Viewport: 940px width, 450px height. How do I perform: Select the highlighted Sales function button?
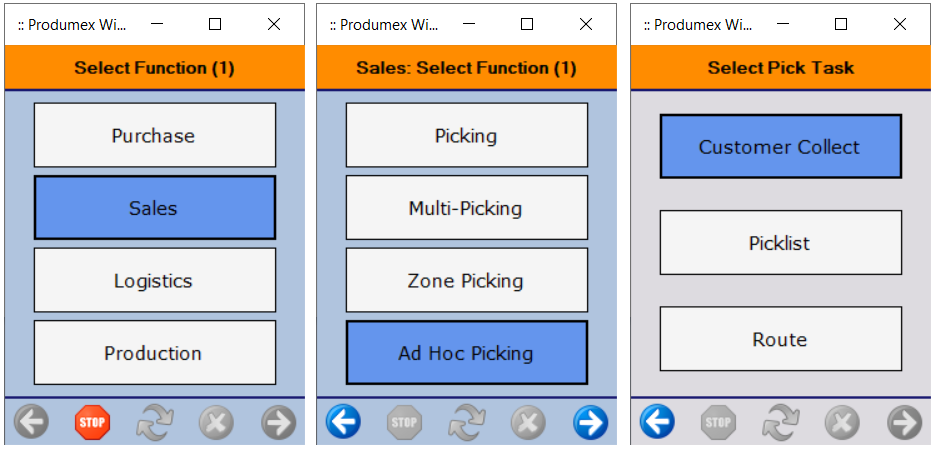click(154, 208)
